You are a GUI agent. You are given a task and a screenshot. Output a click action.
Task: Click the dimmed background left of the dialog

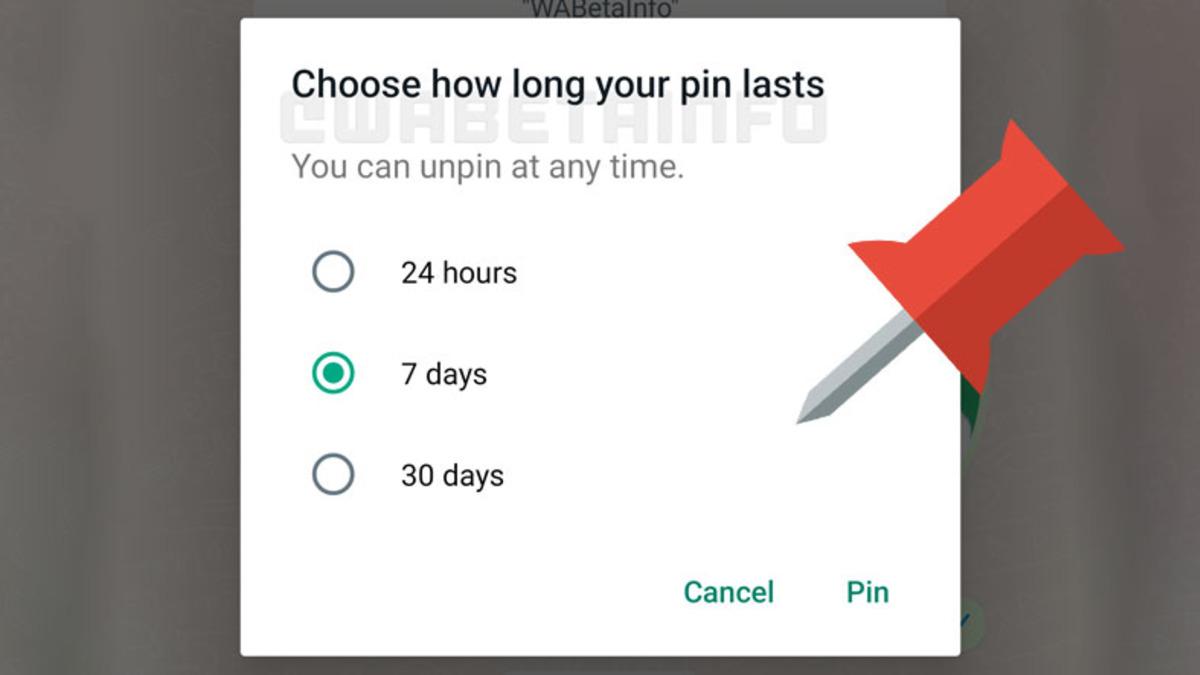120,340
